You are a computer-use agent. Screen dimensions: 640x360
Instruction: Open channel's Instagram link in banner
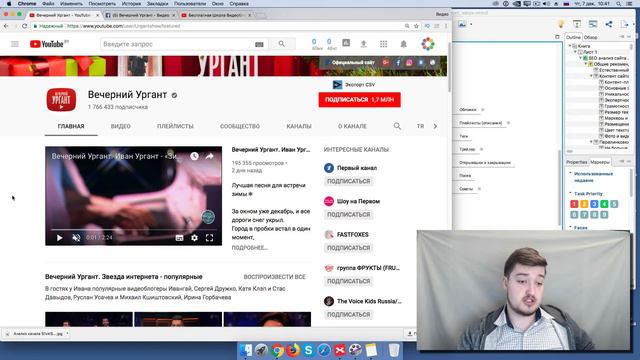point(409,62)
